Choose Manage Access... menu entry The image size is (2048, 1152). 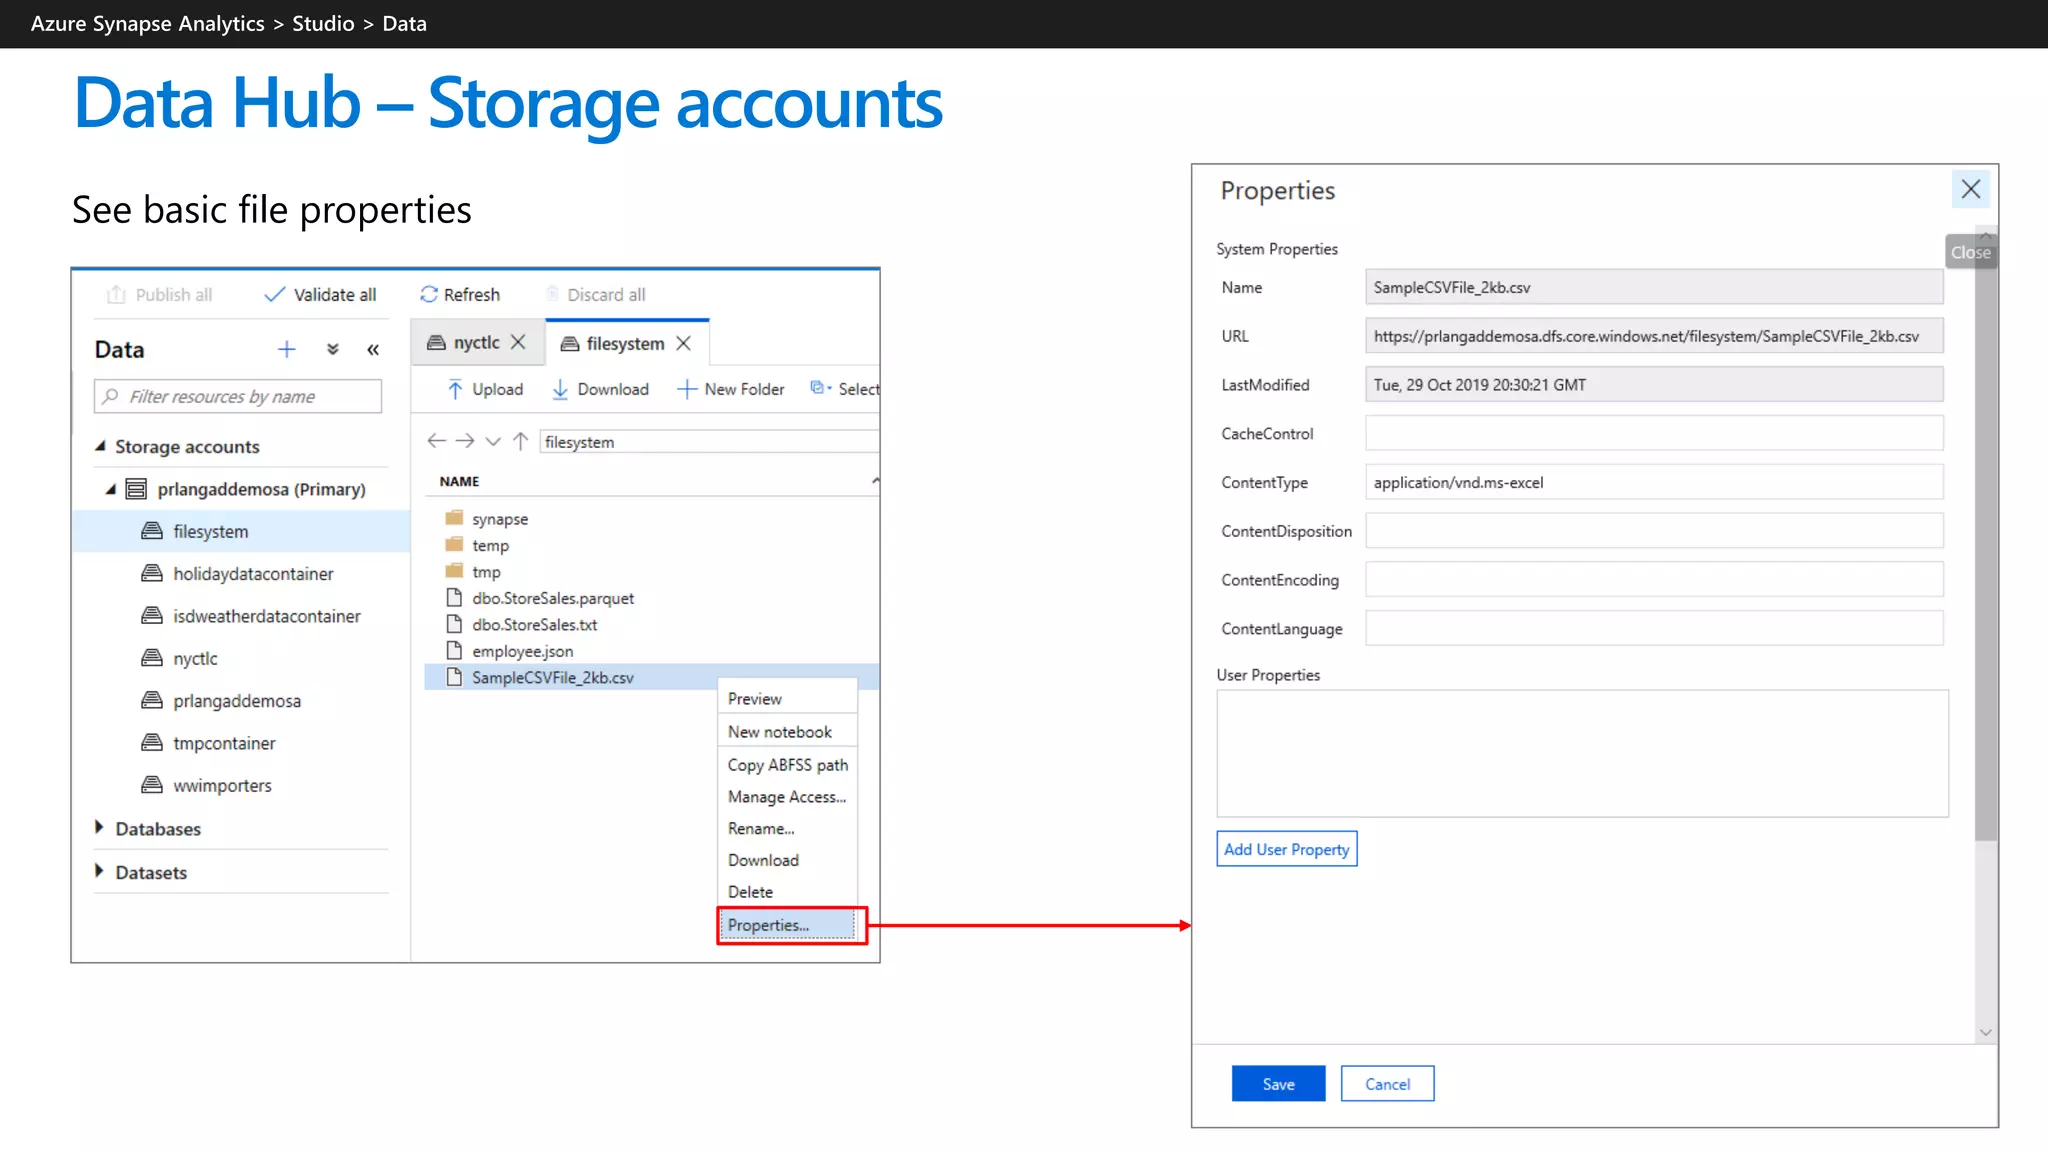(787, 796)
